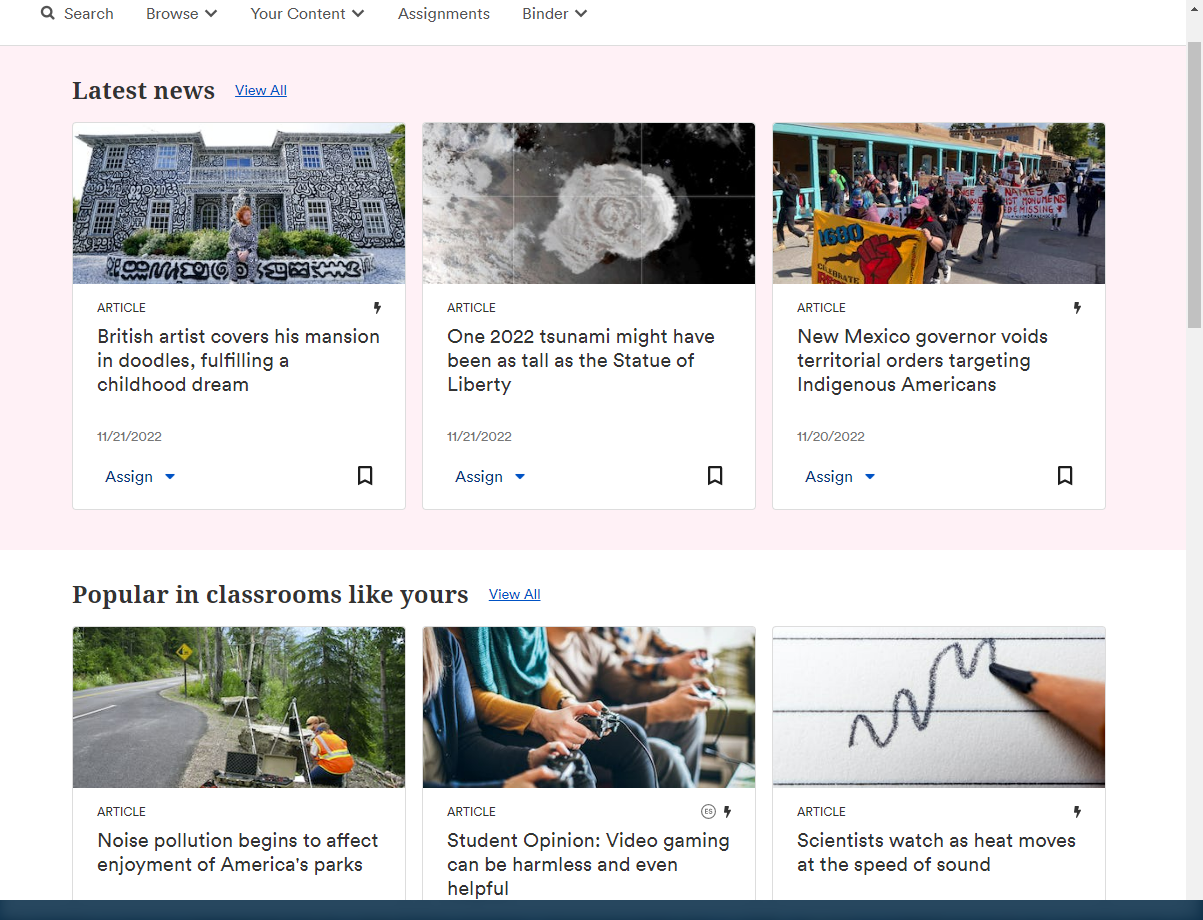Toggle the bookmark on the British artist article
This screenshot has width=1203, height=920.
(x=364, y=476)
